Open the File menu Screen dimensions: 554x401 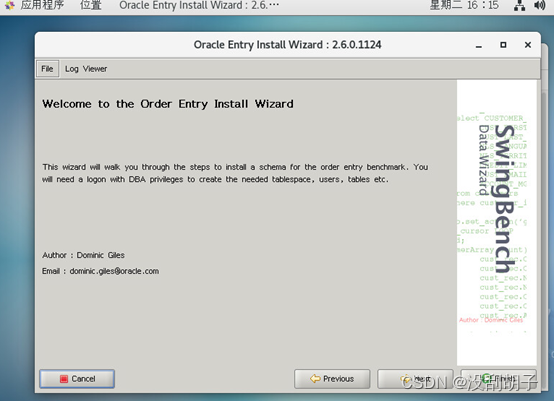(47, 69)
